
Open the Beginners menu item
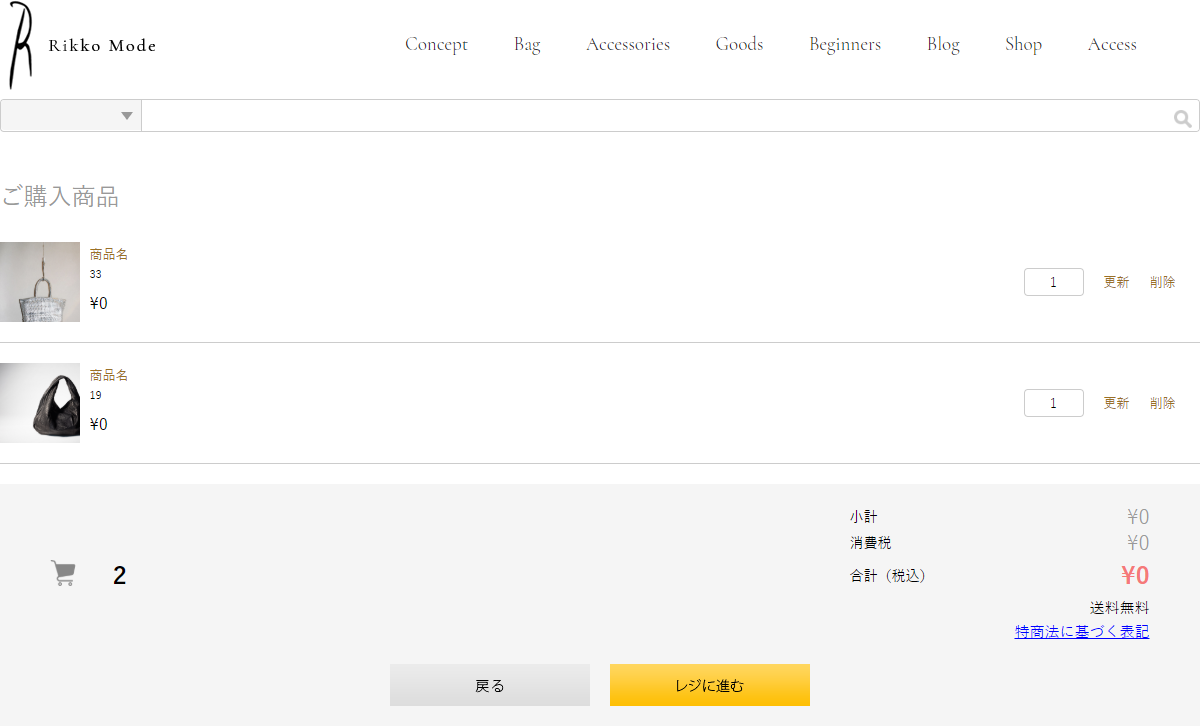[x=845, y=44]
